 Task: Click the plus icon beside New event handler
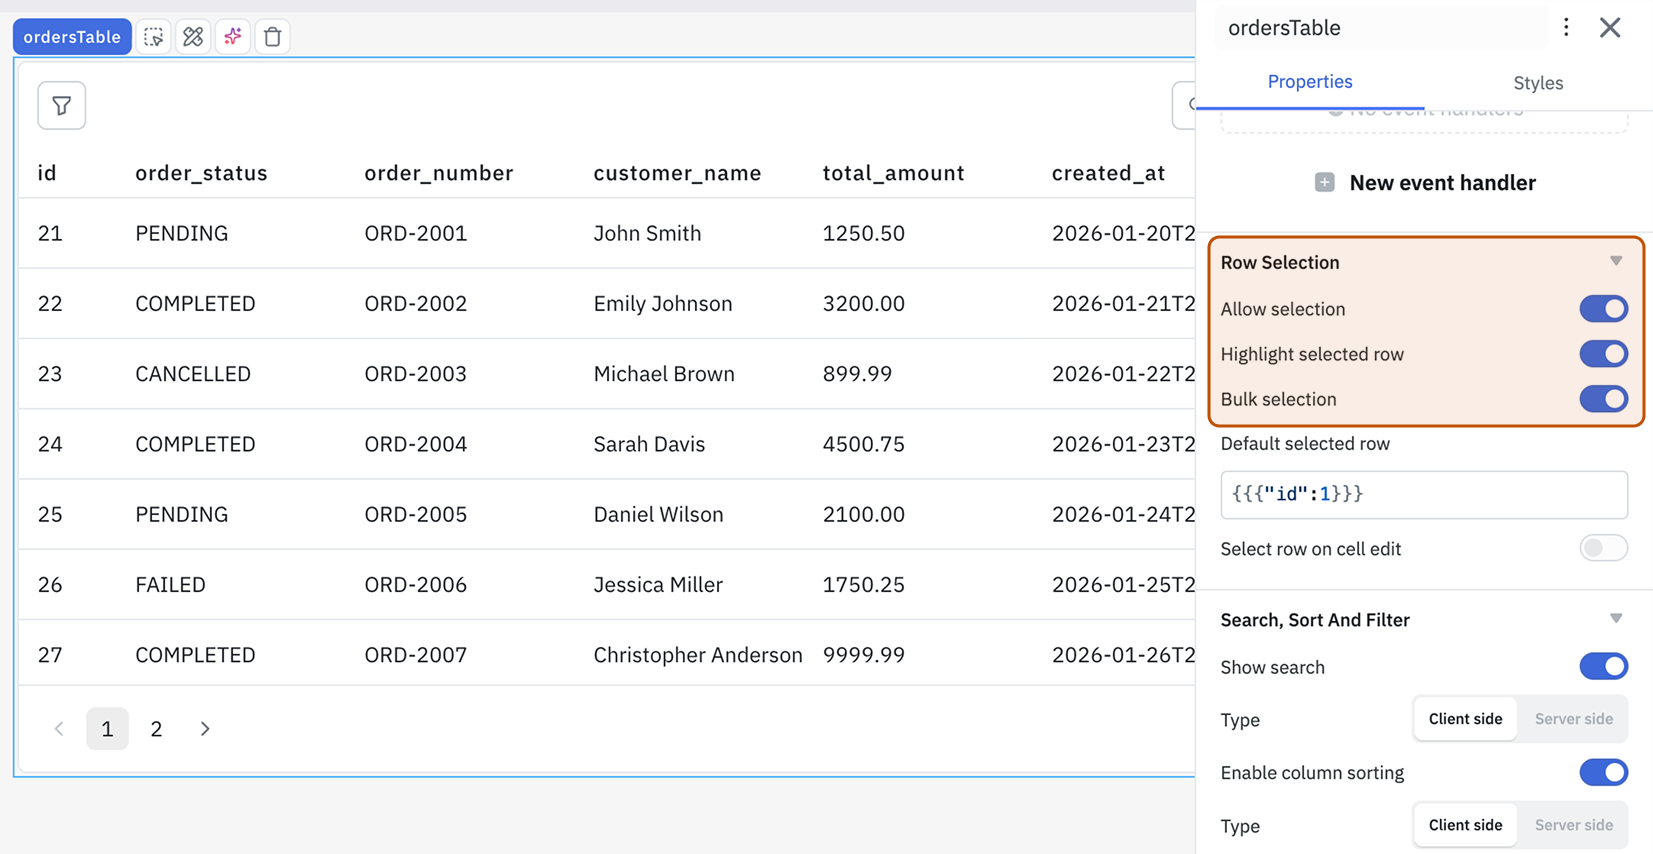click(1324, 182)
